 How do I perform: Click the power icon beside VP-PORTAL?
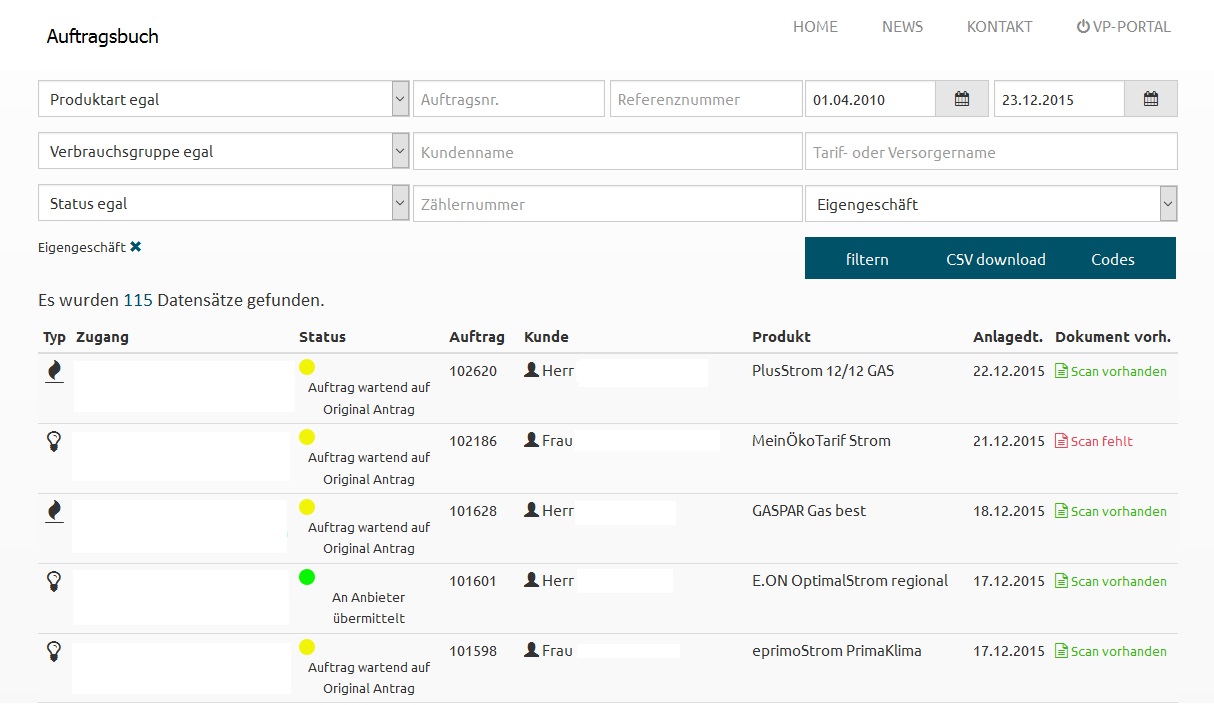pyautogui.click(x=1083, y=27)
